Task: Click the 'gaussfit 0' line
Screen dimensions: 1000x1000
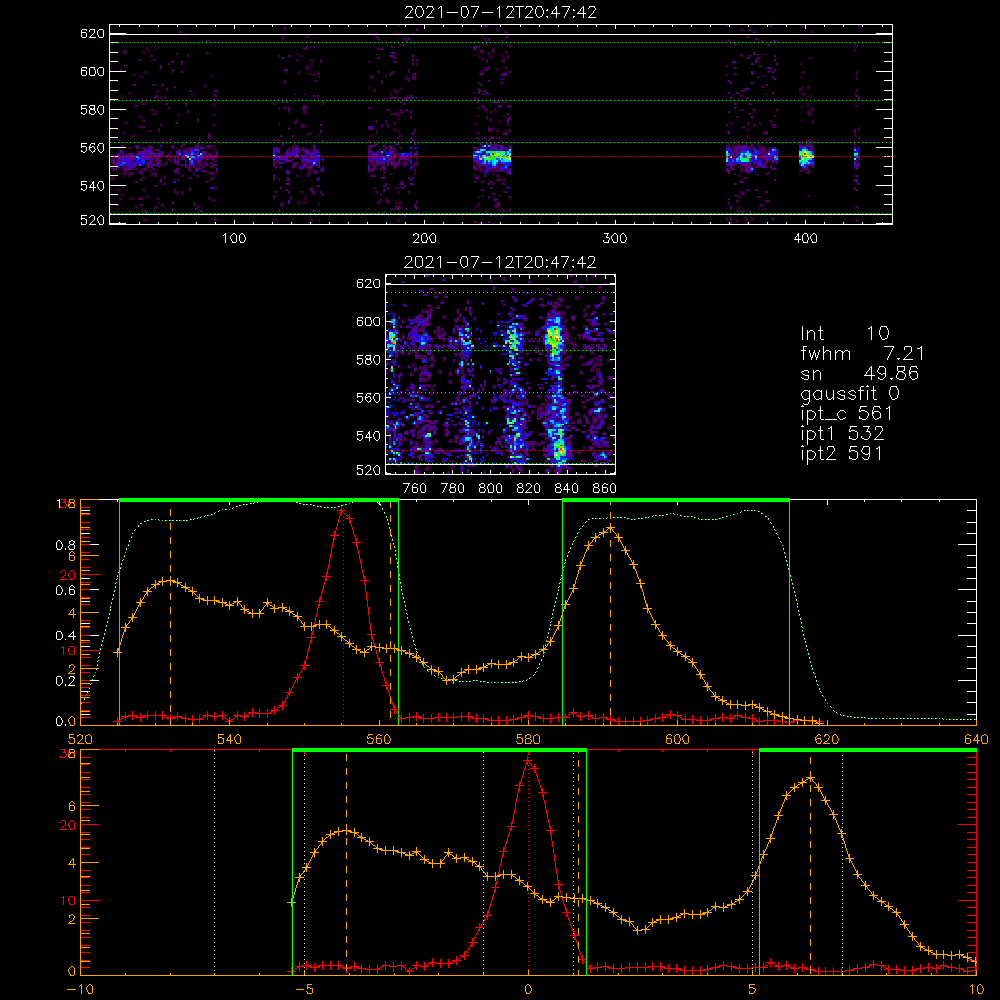Action: [x=849, y=393]
